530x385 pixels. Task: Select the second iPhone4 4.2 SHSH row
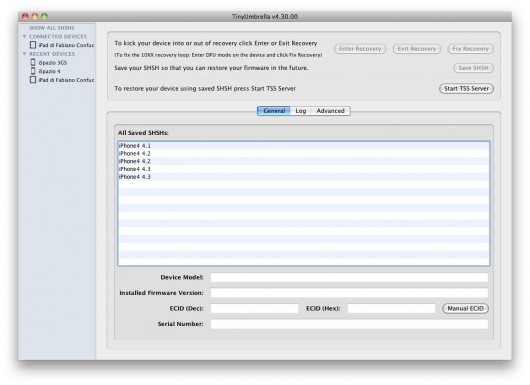[x=304, y=161]
